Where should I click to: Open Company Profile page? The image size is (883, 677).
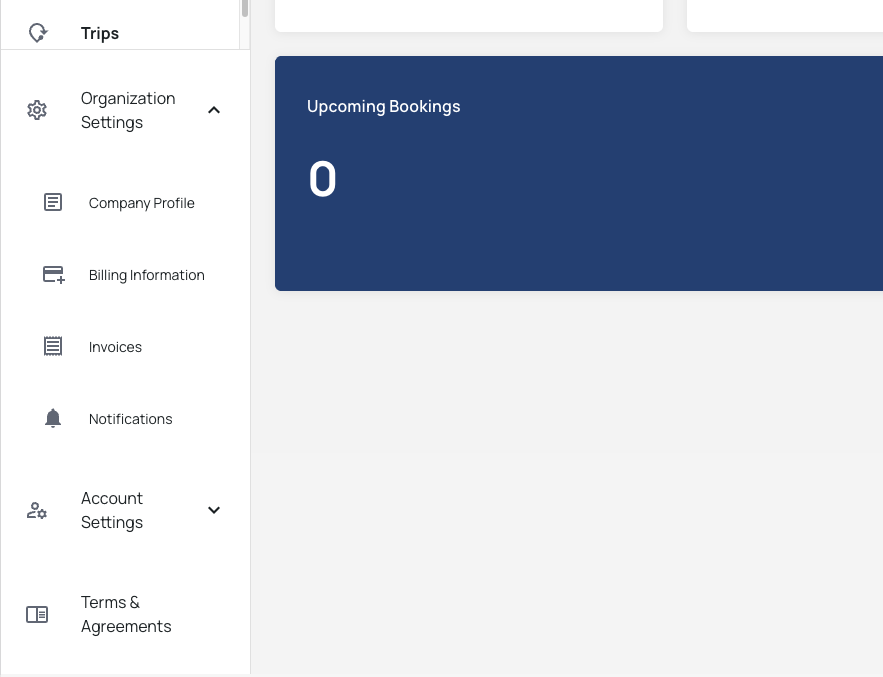tap(141, 203)
